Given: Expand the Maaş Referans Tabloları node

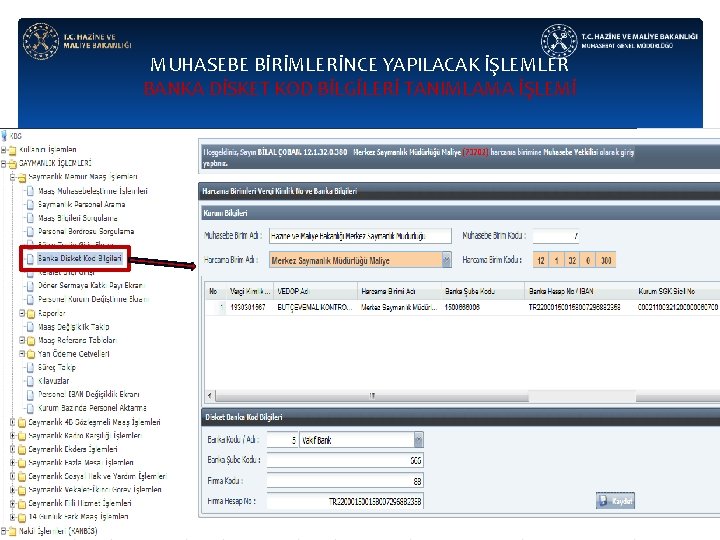Looking at the screenshot, I should point(22,340).
